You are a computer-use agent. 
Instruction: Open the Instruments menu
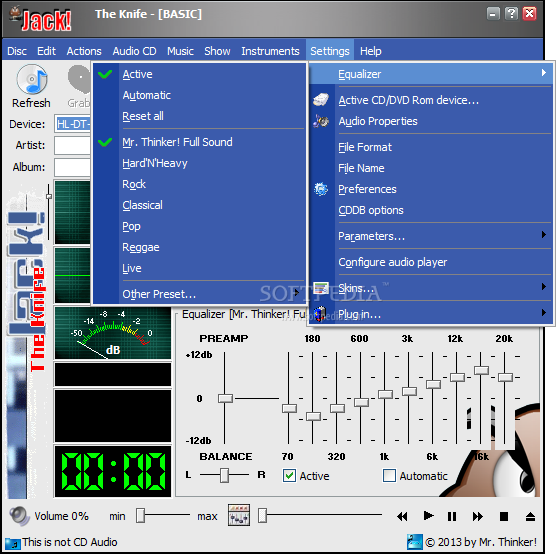[270, 51]
